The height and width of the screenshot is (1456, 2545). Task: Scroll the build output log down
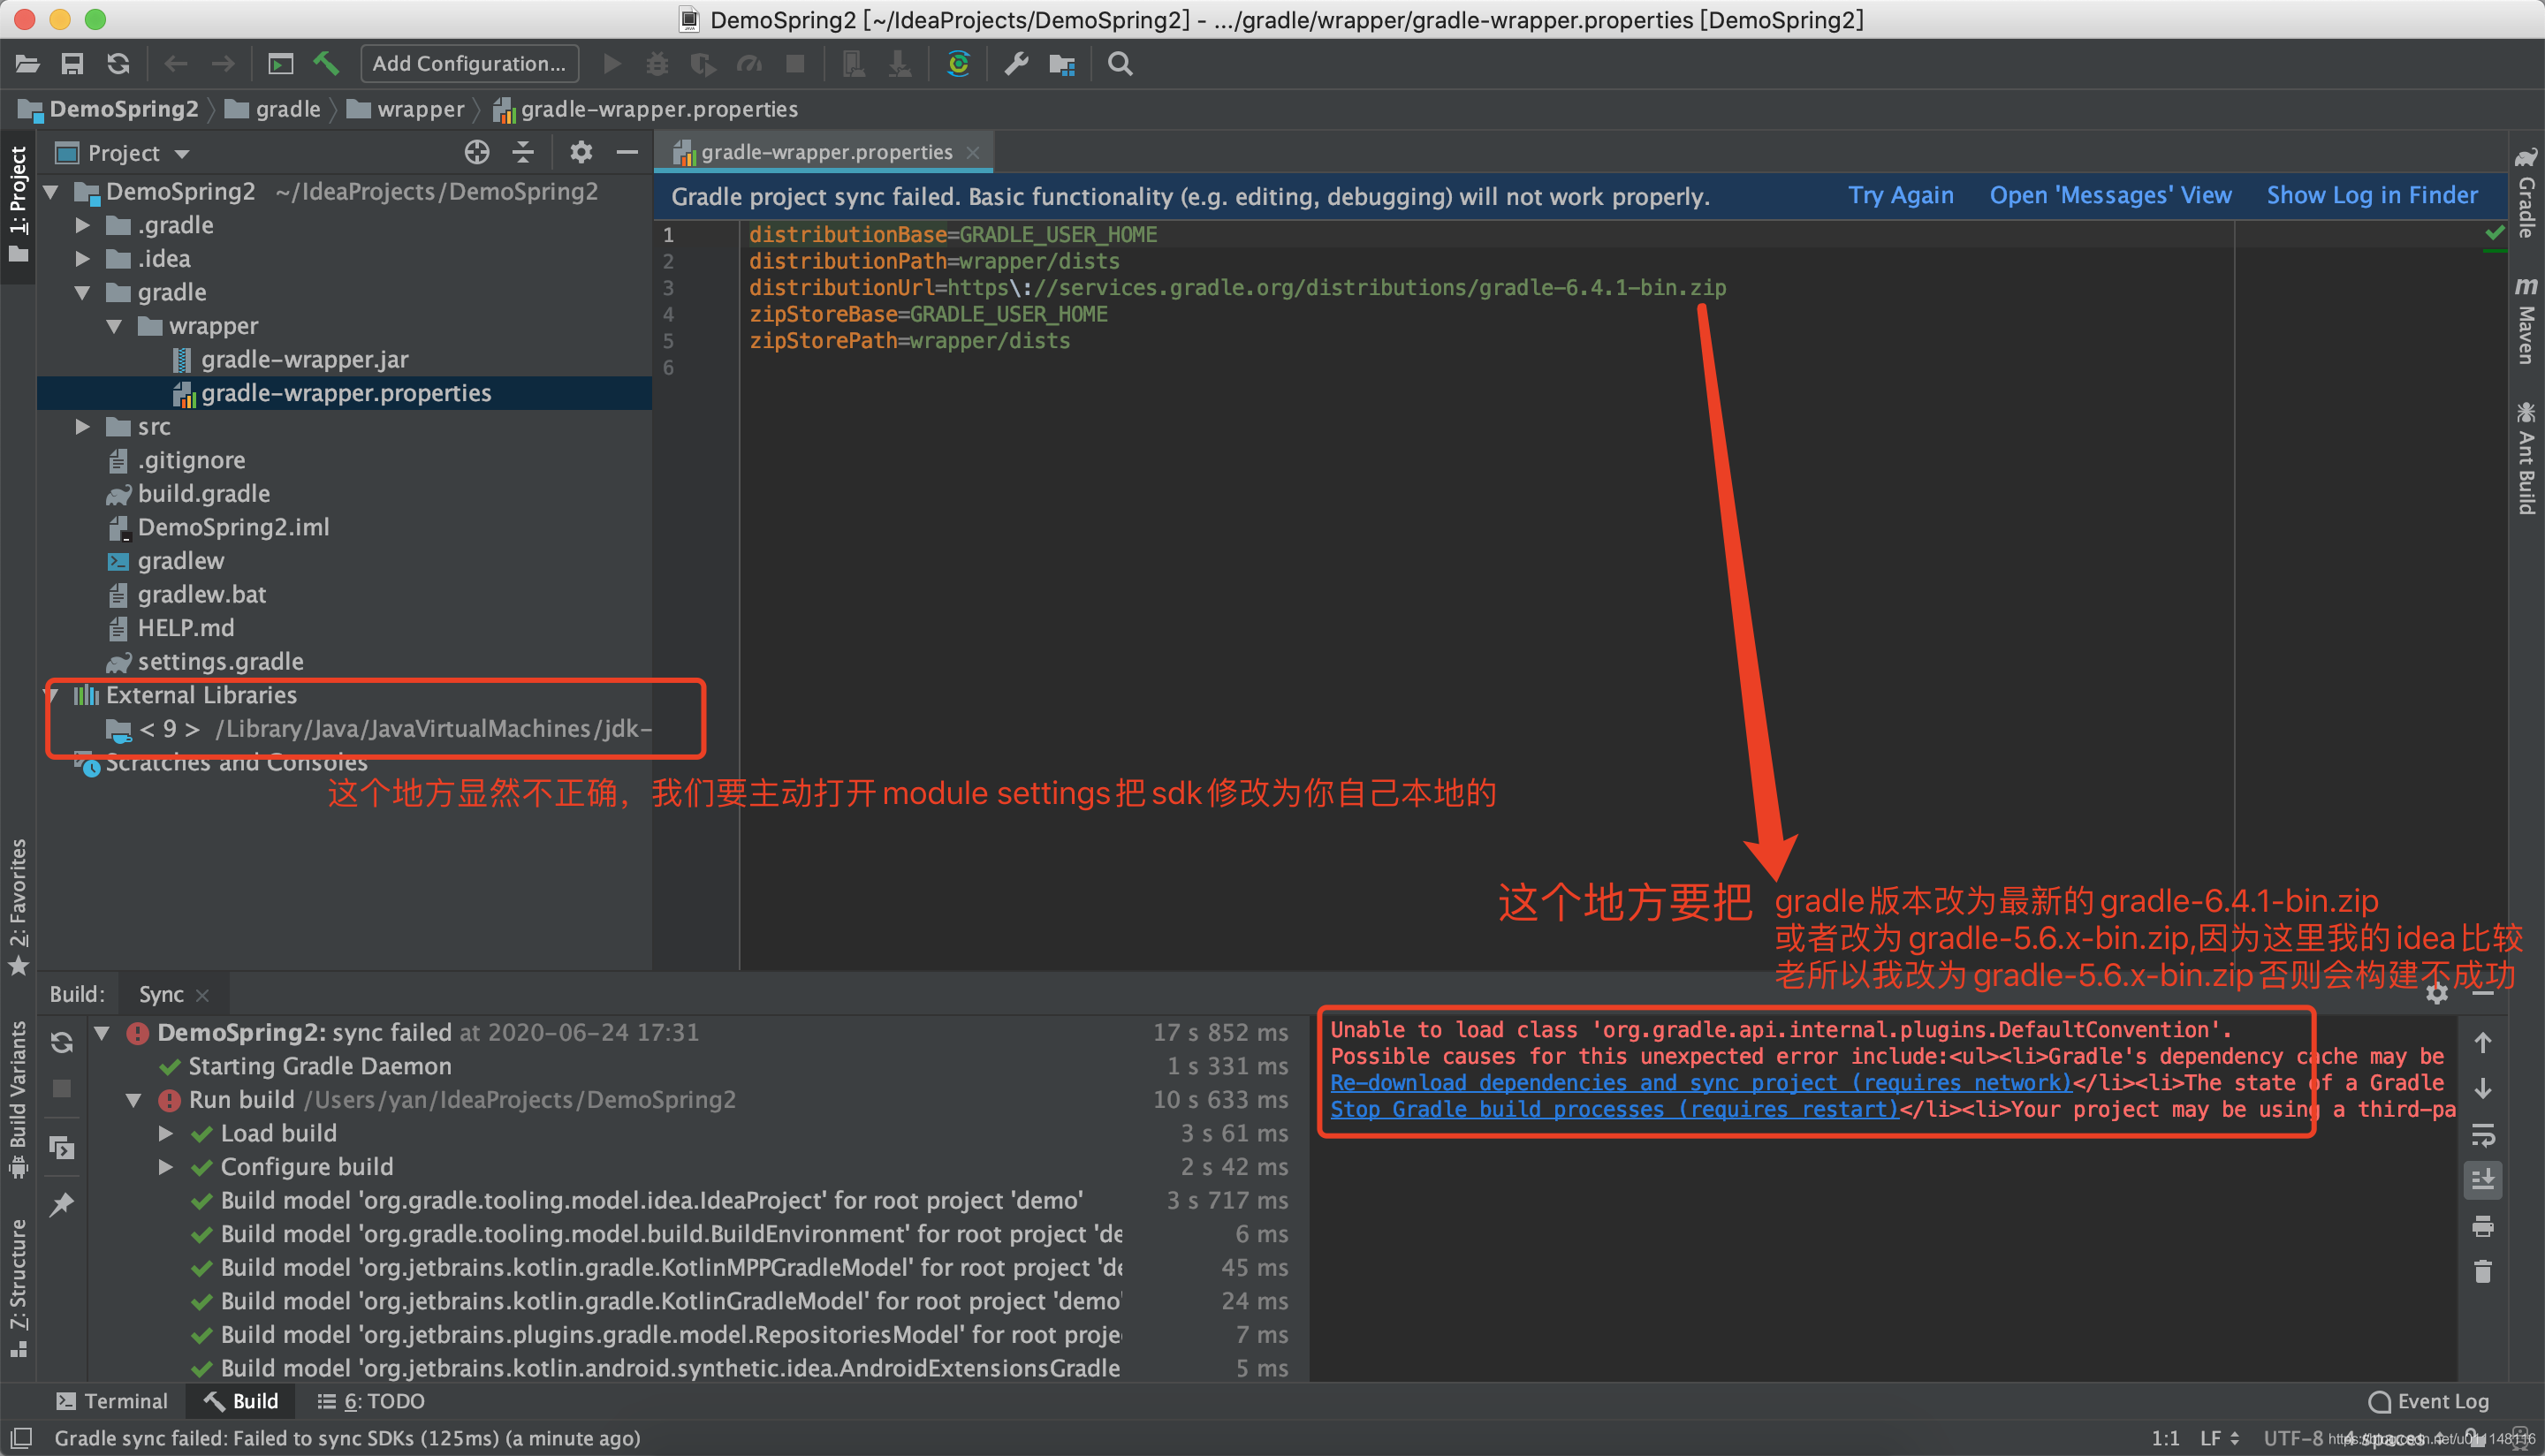click(x=2496, y=1084)
